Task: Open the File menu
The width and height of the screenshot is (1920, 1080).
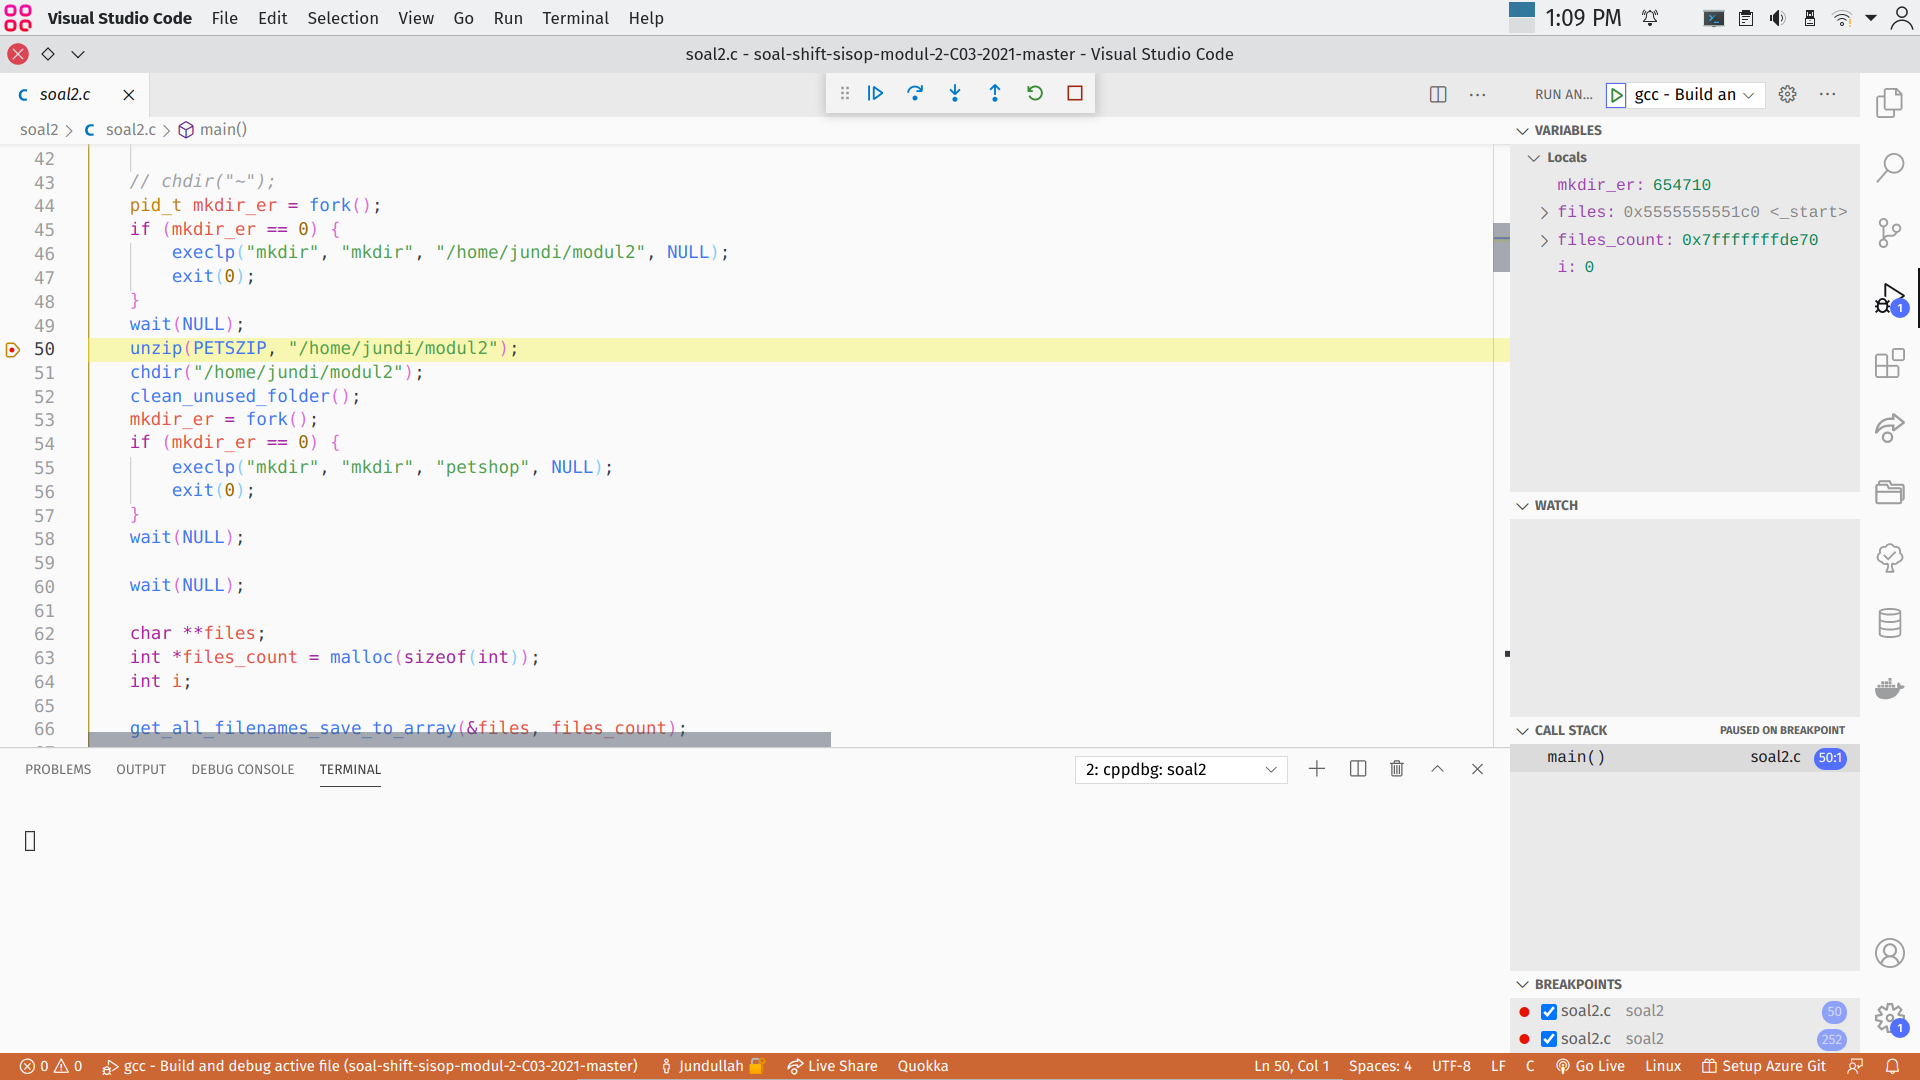Action: [x=225, y=18]
